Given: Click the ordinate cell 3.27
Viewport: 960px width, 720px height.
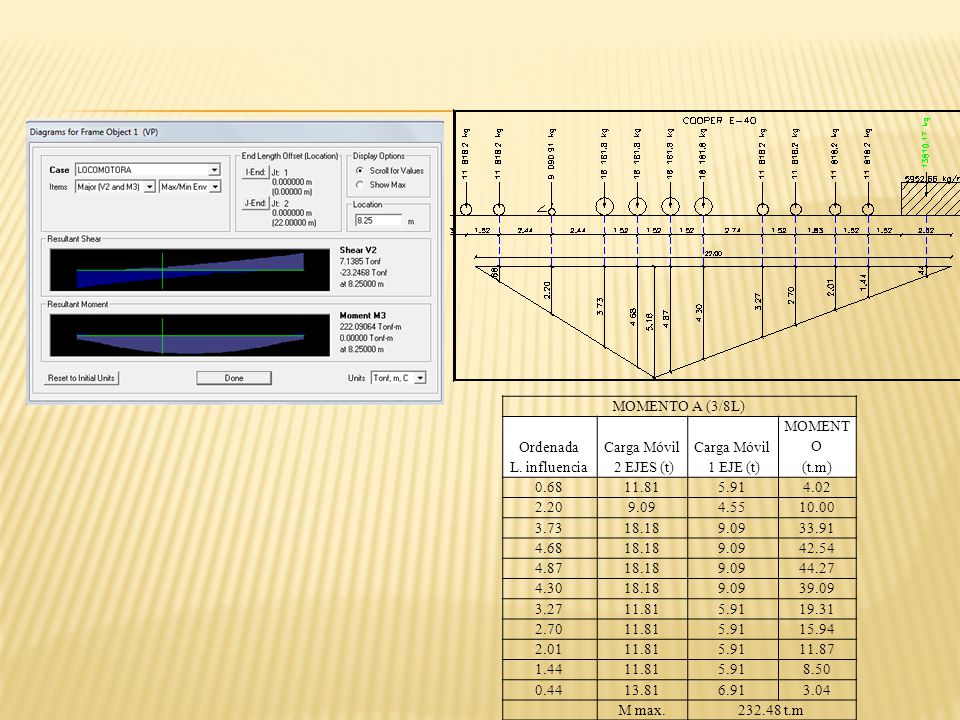Looking at the screenshot, I should pyautogui.click(x=549, y=609).
